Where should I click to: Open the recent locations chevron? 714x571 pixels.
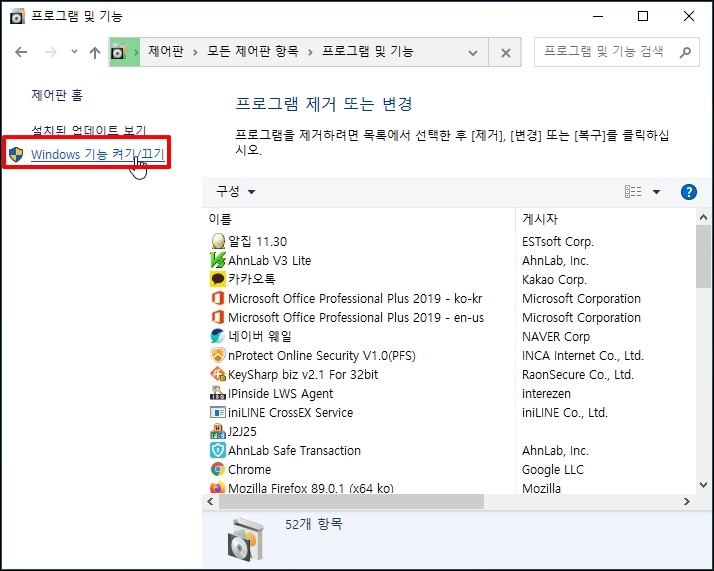[x=74, y=51]
